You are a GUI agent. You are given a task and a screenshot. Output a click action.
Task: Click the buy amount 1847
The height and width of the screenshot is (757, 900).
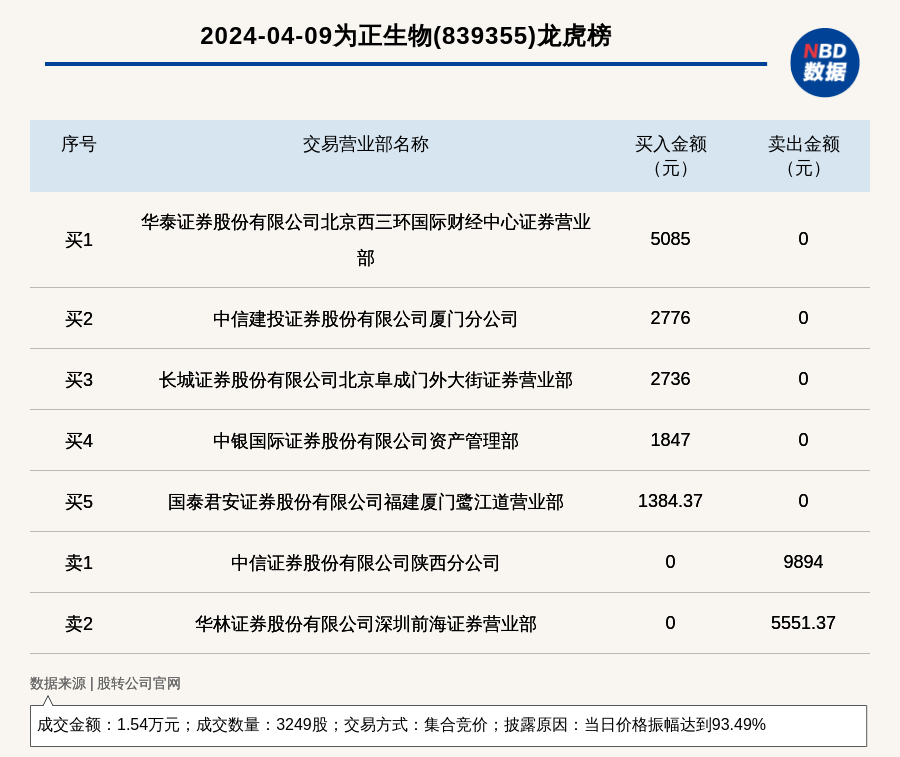coord(670,440)
